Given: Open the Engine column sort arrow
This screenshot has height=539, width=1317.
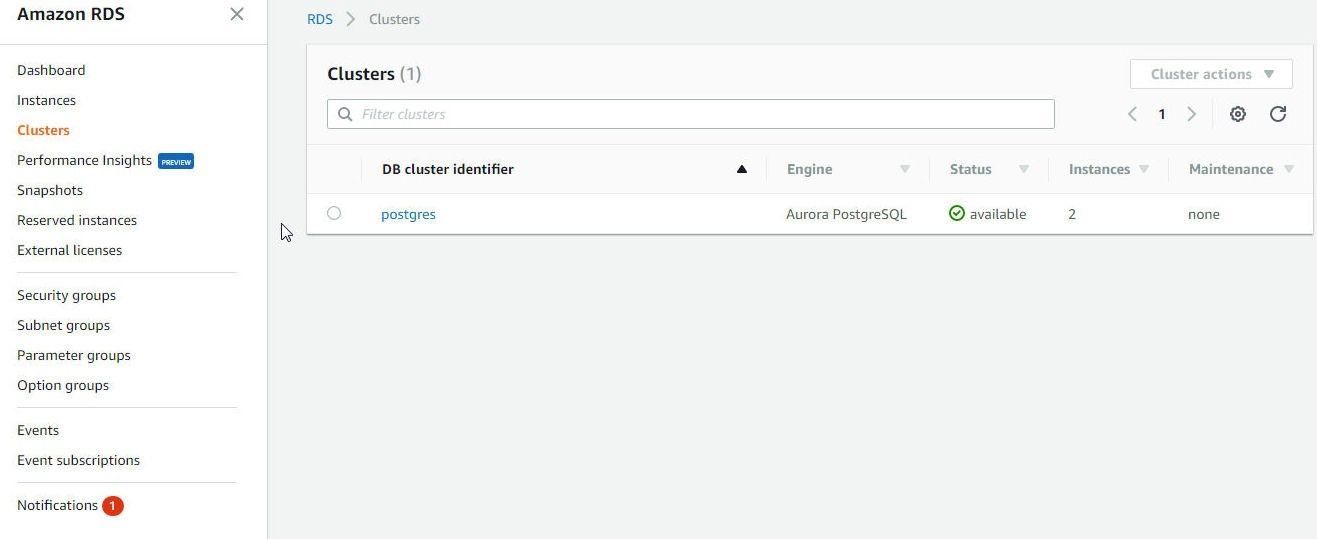Looking at the screenshot, I should click(x=905, y=169).
